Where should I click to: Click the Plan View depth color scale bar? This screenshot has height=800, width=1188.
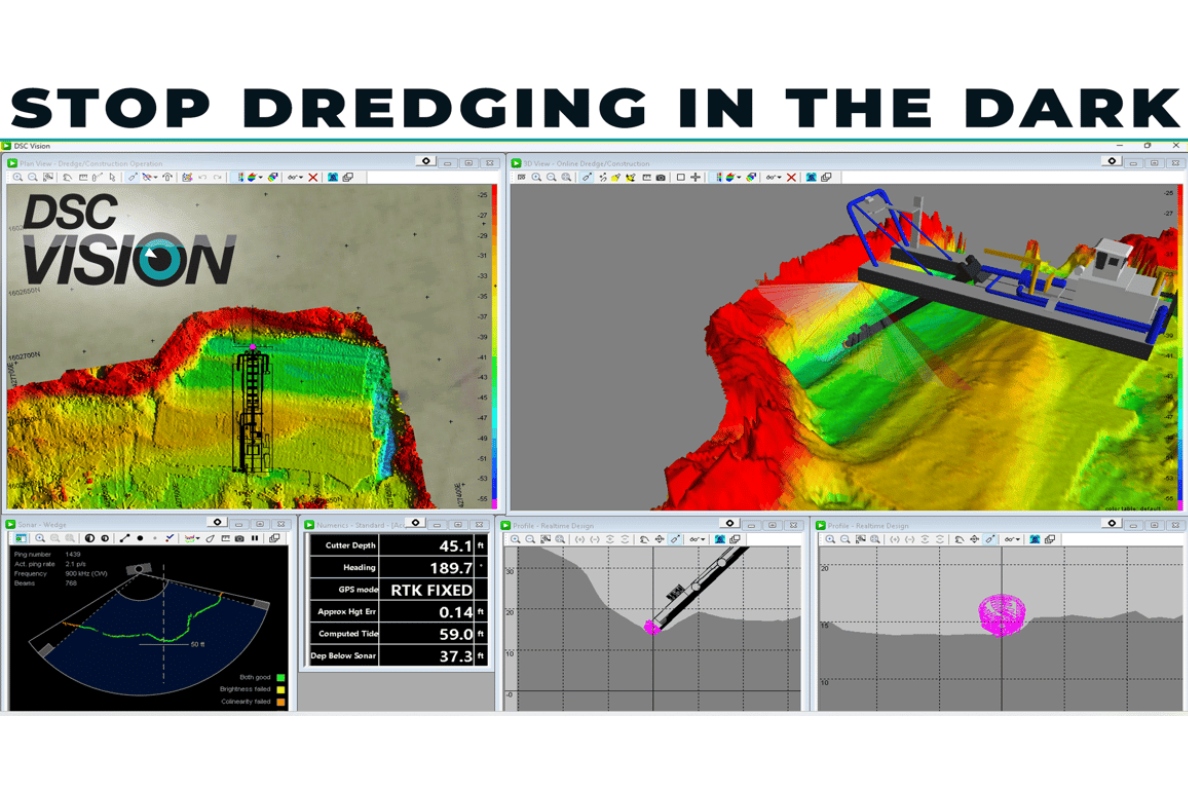click(x=495, y=345)
